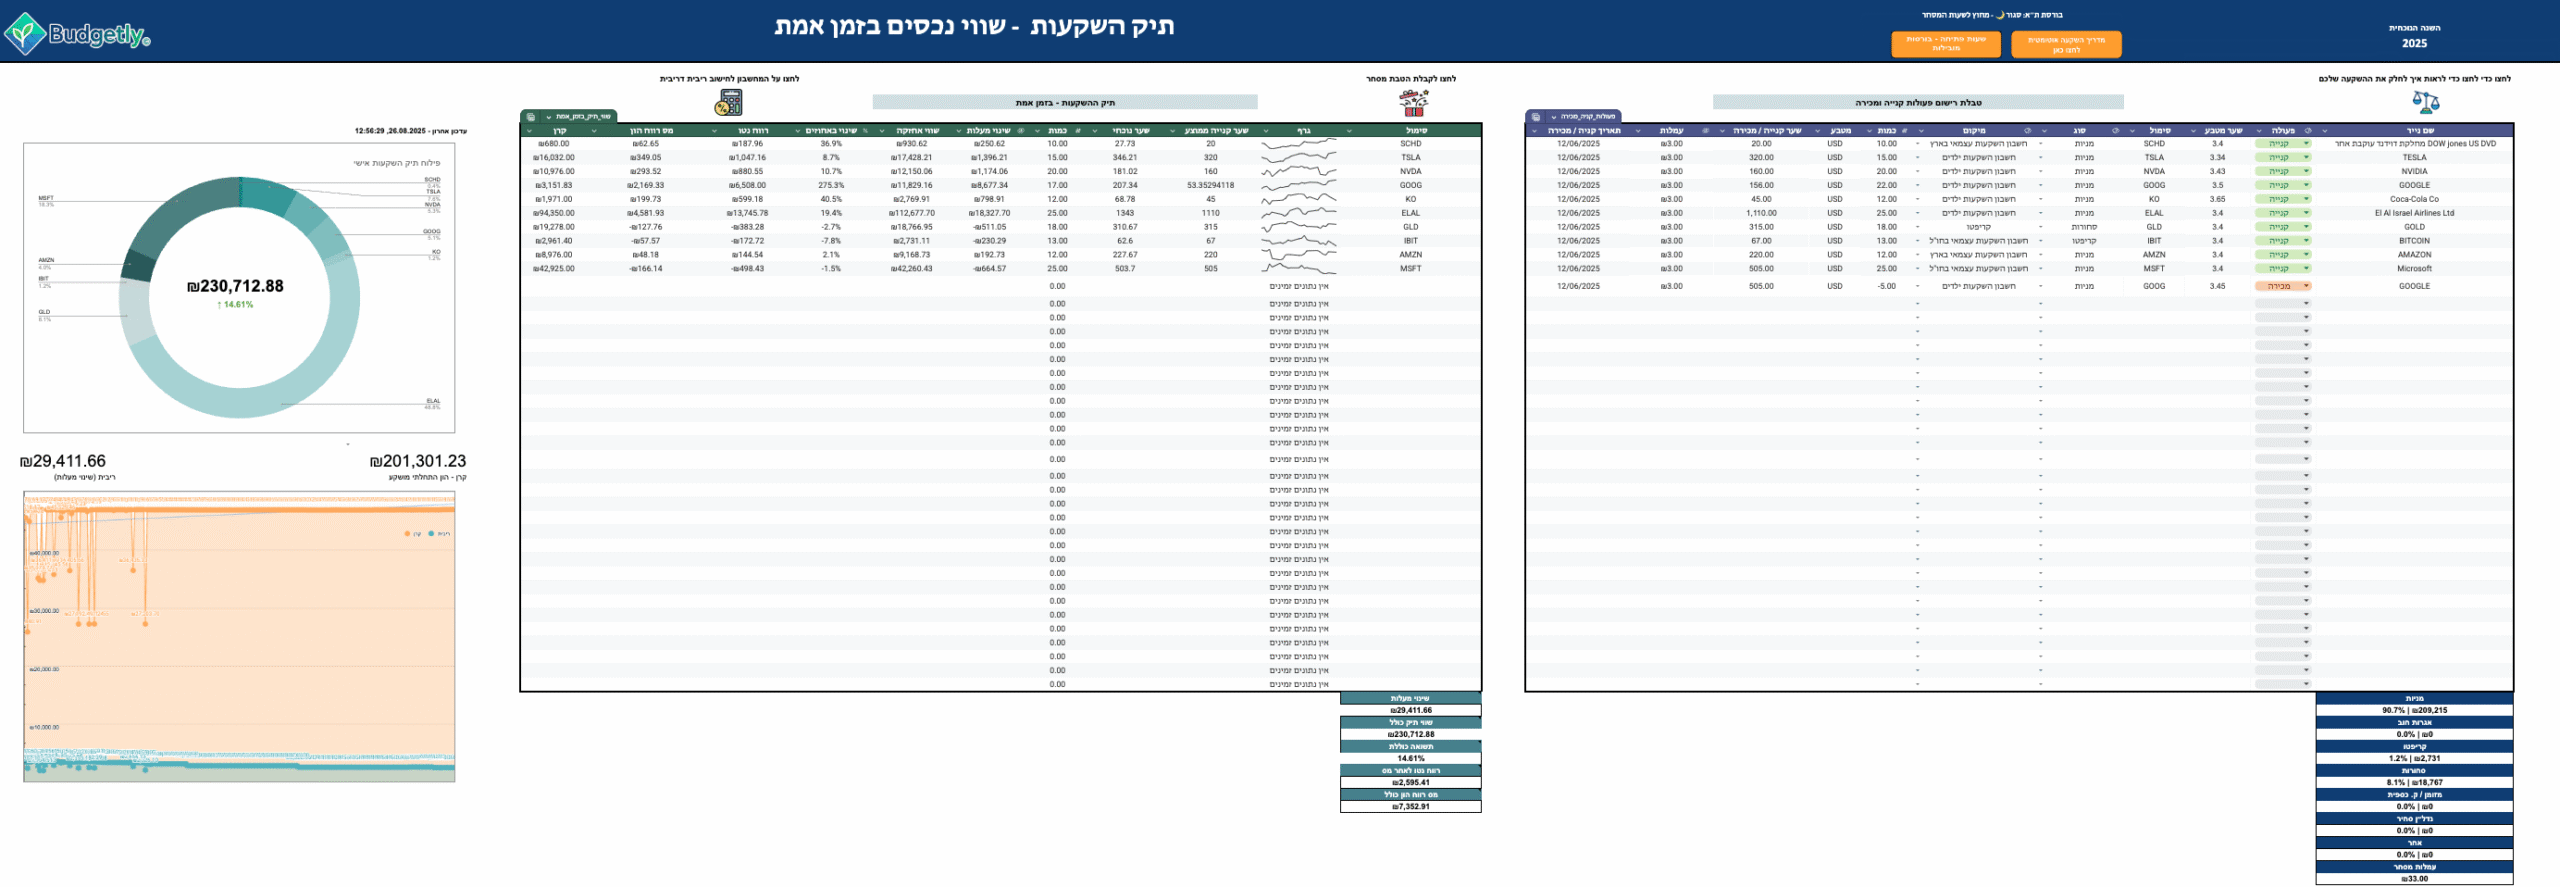Open the filter arrow for the מטבע column

tap(1818, 131)
